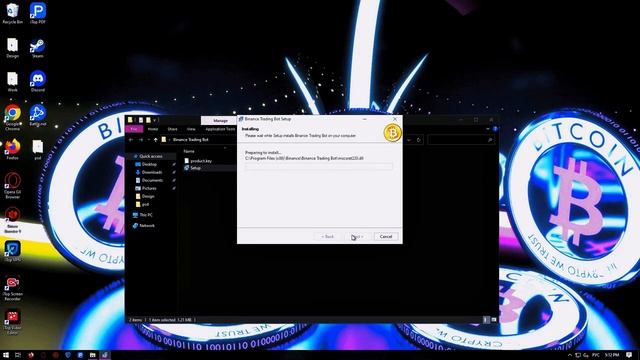640x360 pixels.
Task: Open the Home ribbon tab in File Explorer
Action: 153,129
